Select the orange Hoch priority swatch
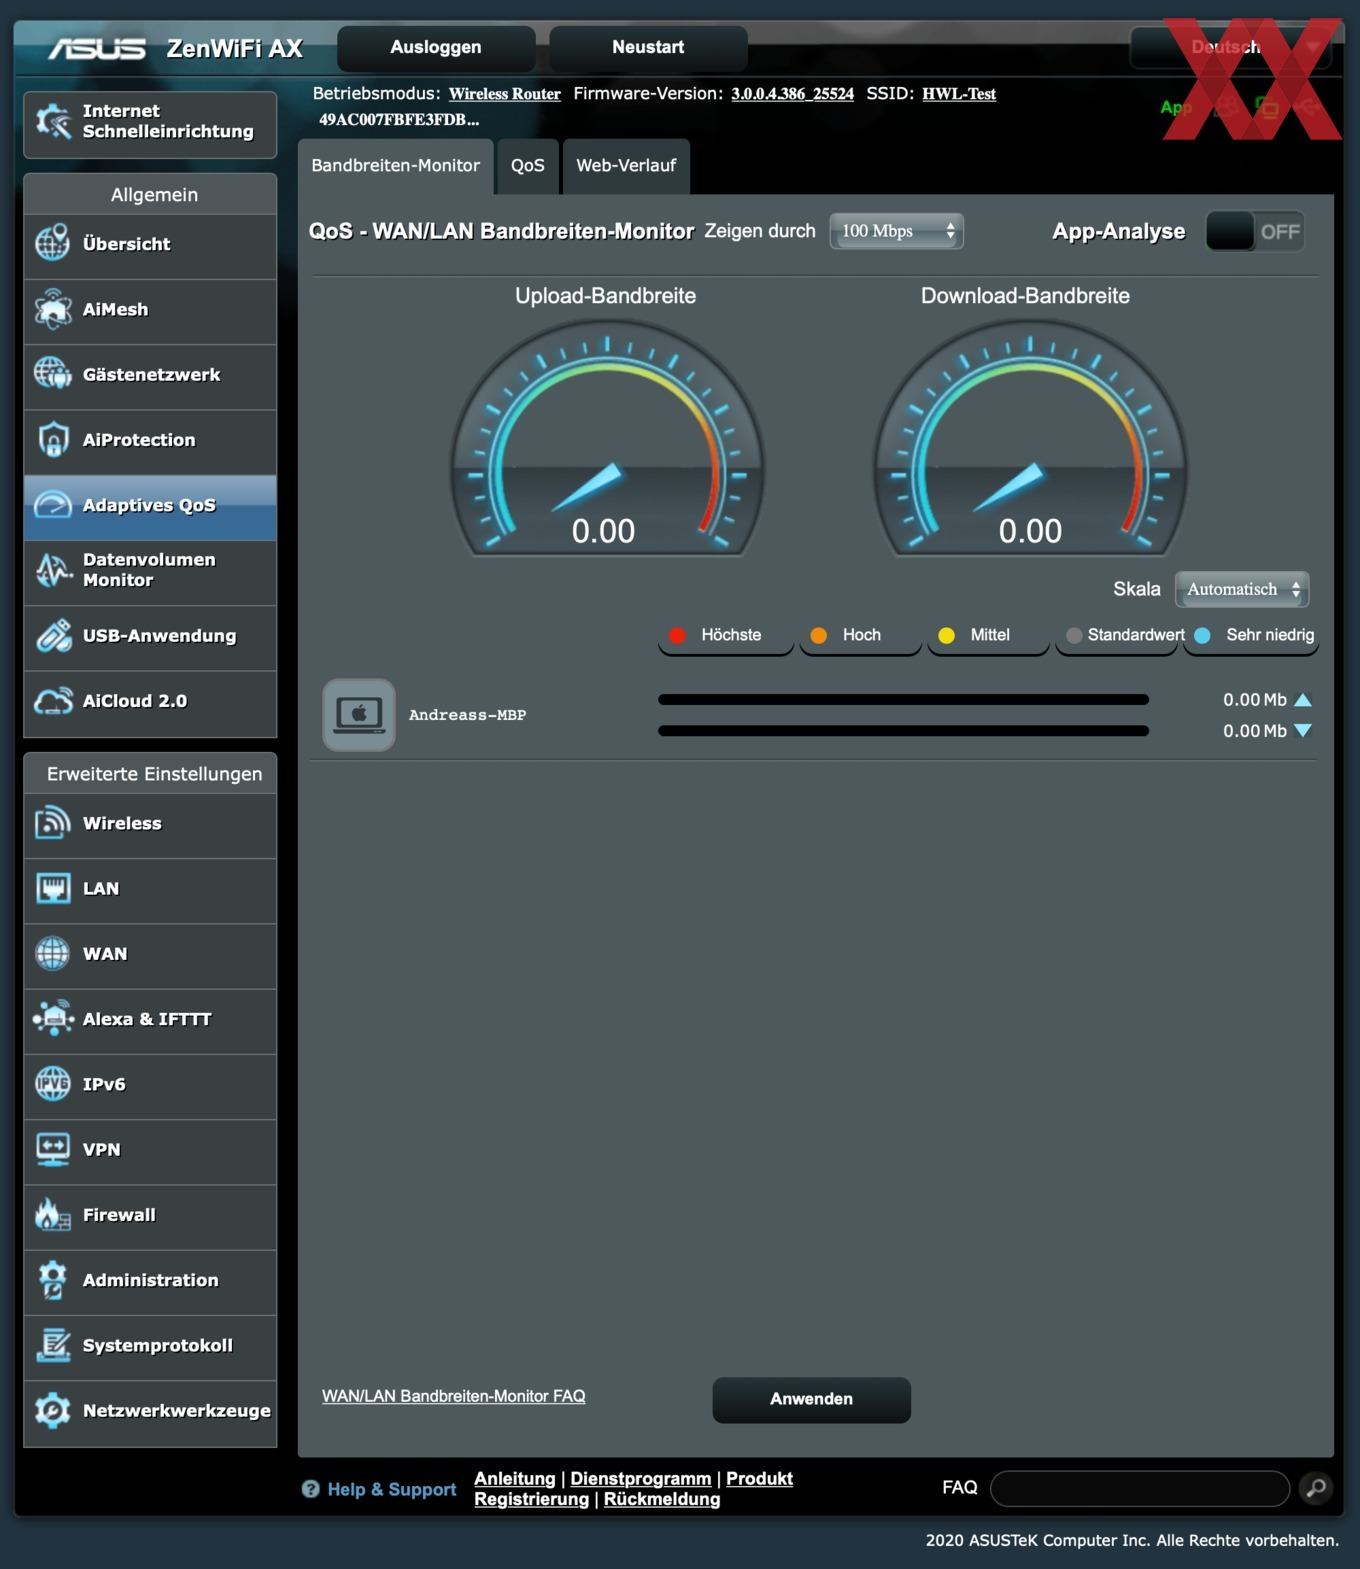Viewport: 1360px width, 1569px height. 818,635
